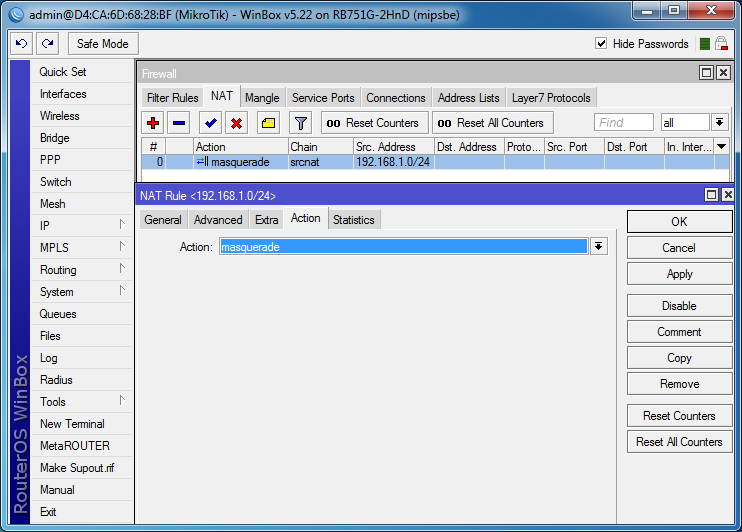Open the Connections tab
The image size is (742, 532).
[x=396, y=98]
